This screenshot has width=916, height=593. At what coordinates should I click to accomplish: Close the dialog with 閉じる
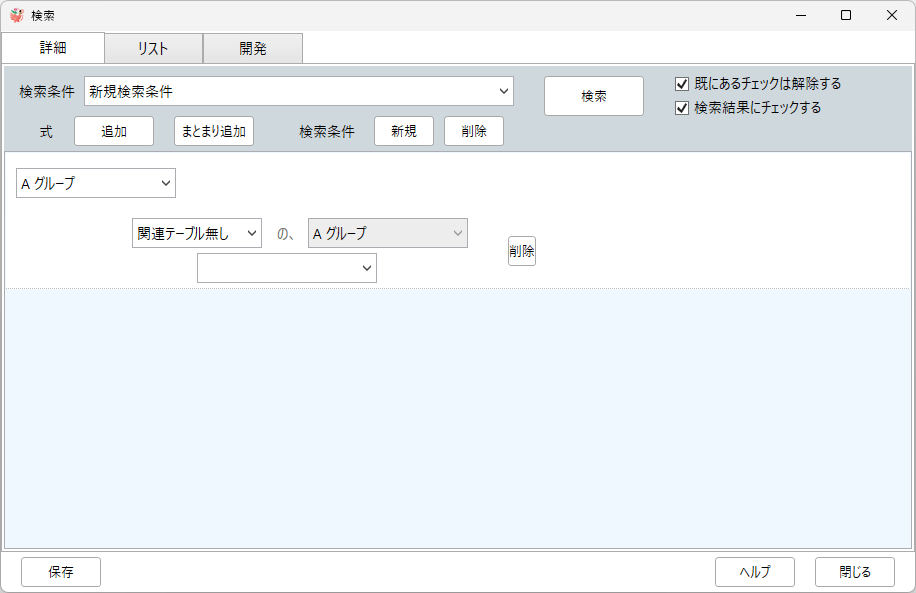[855, 572]
